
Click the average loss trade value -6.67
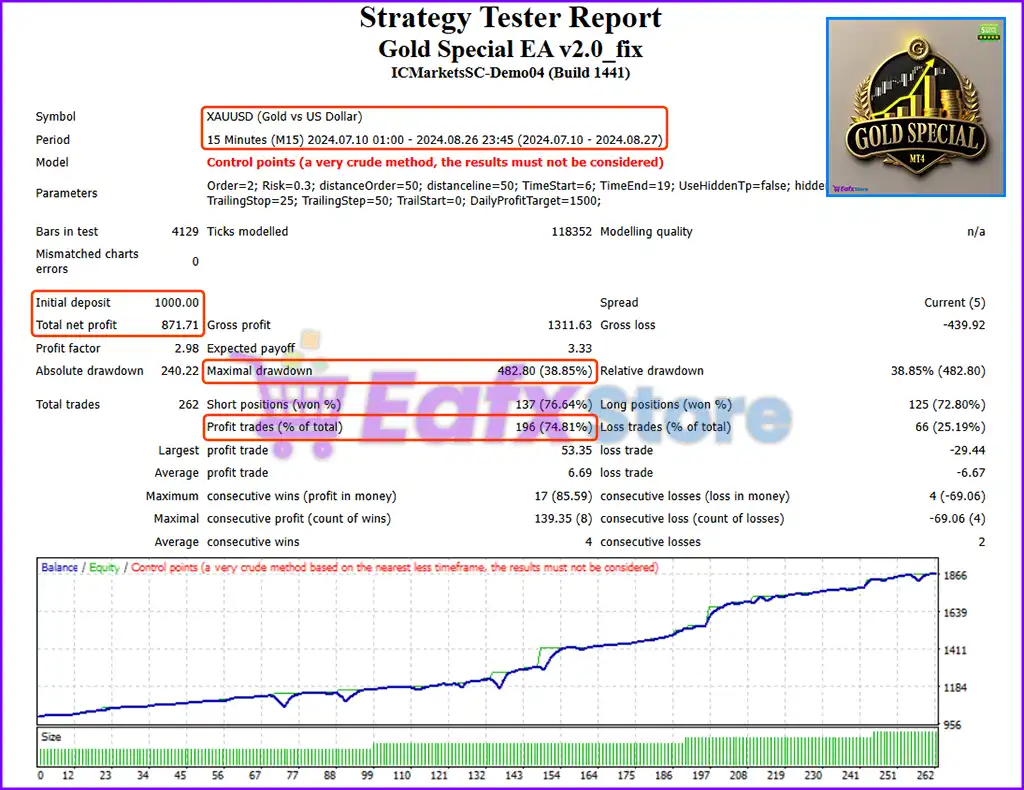[x=970, y=472]
